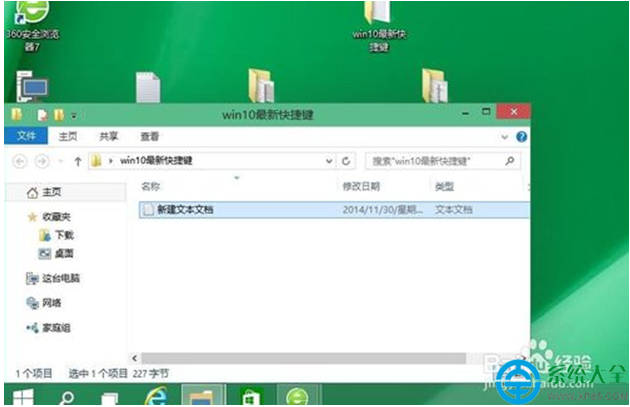This screenshot has width=630, height=407.
Task: Click the forward navigation arrow
Action: pyautogui.click(x=42, y=162)
